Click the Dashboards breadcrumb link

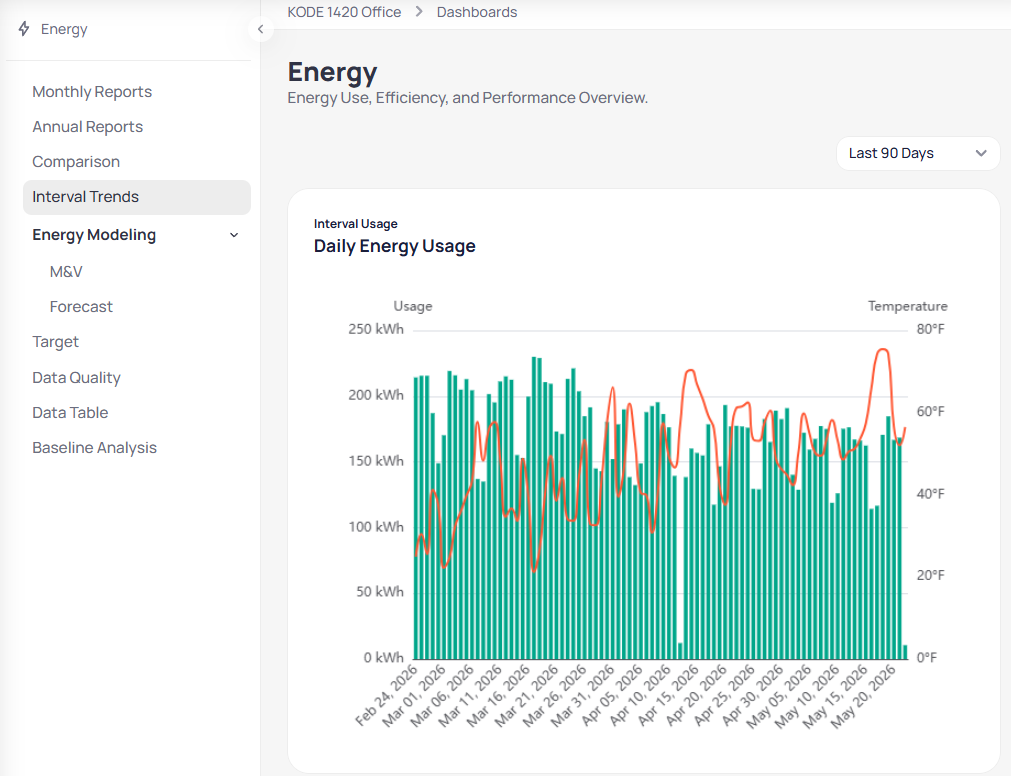coord(477,12)
